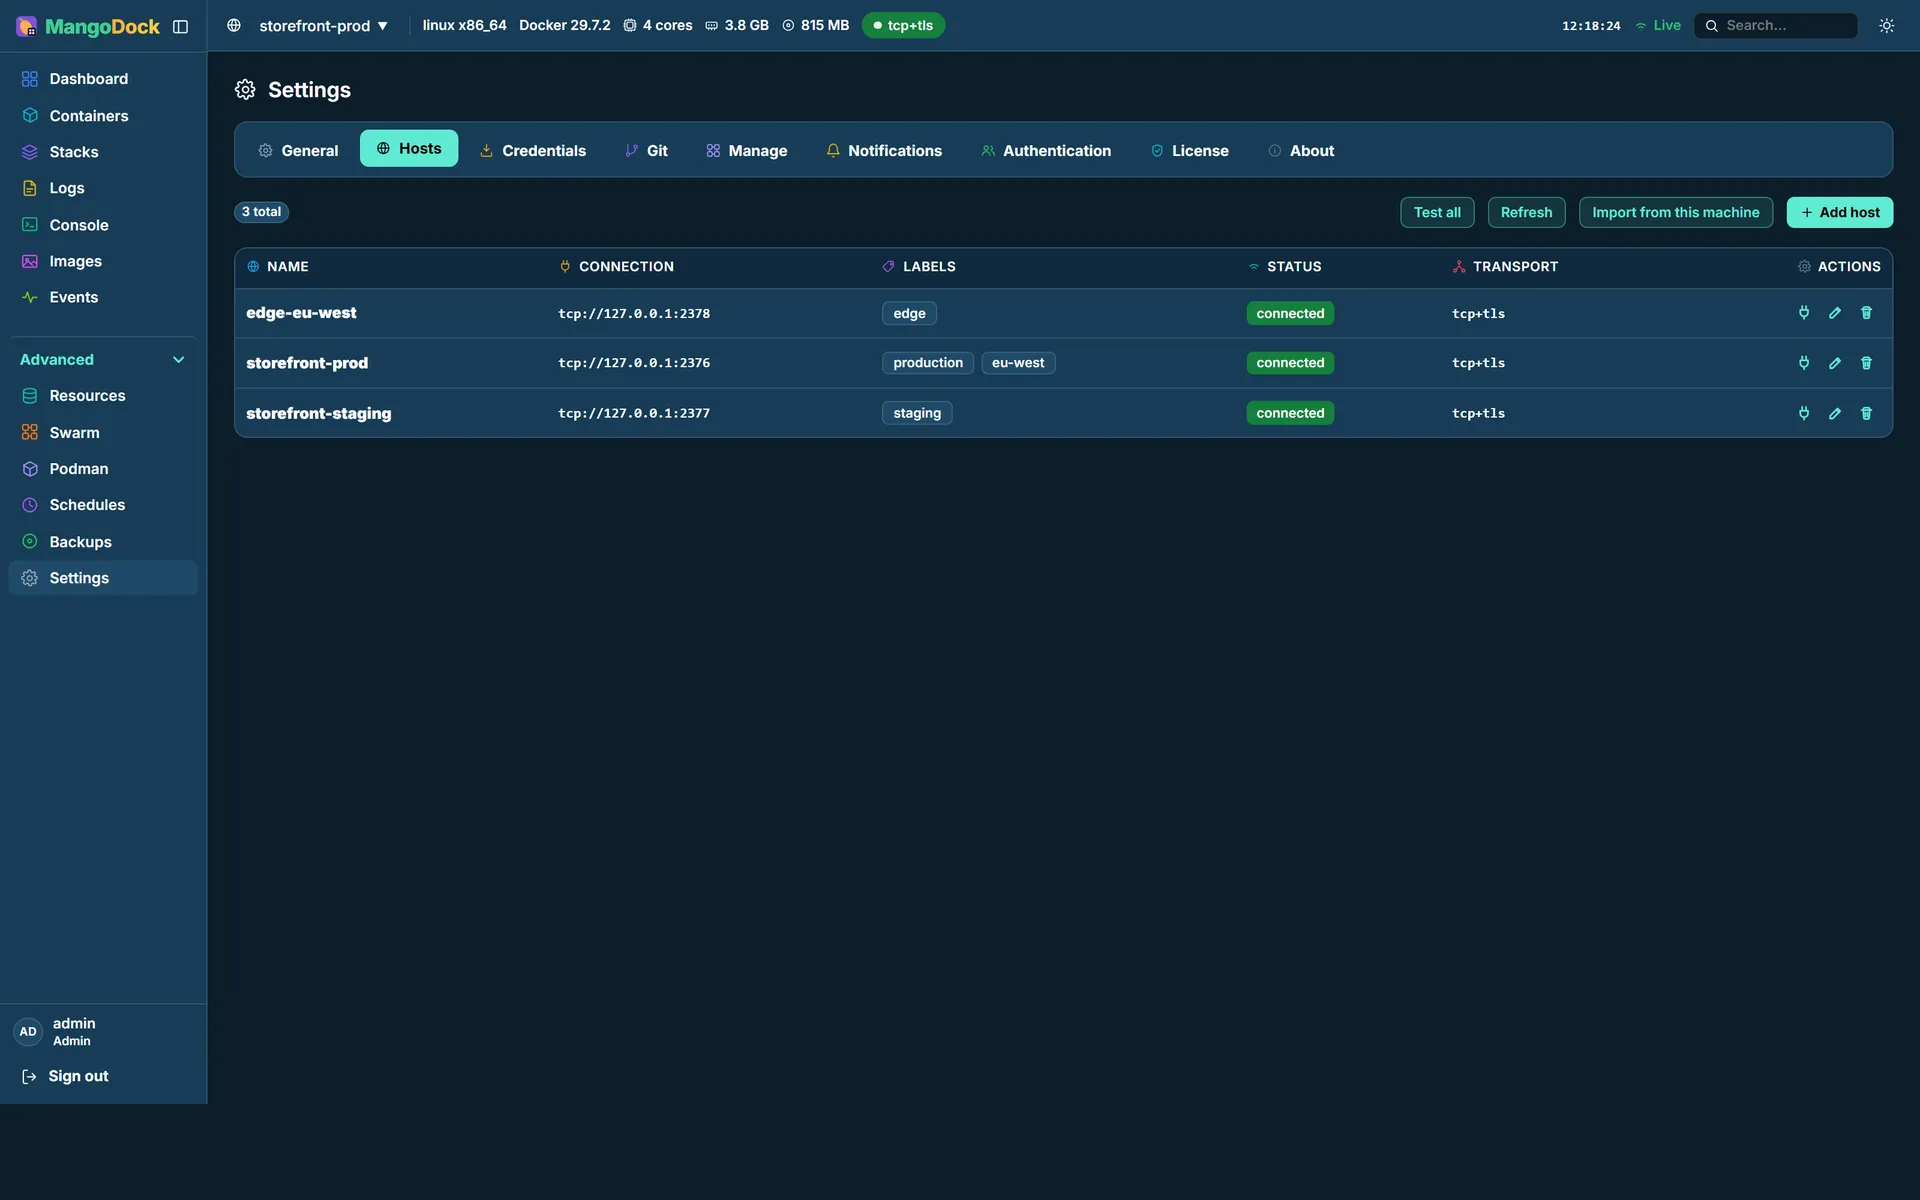Test connection for storefront-prod host
The height and width of the screenshot is (1200, 1920).
(1804, 363)
